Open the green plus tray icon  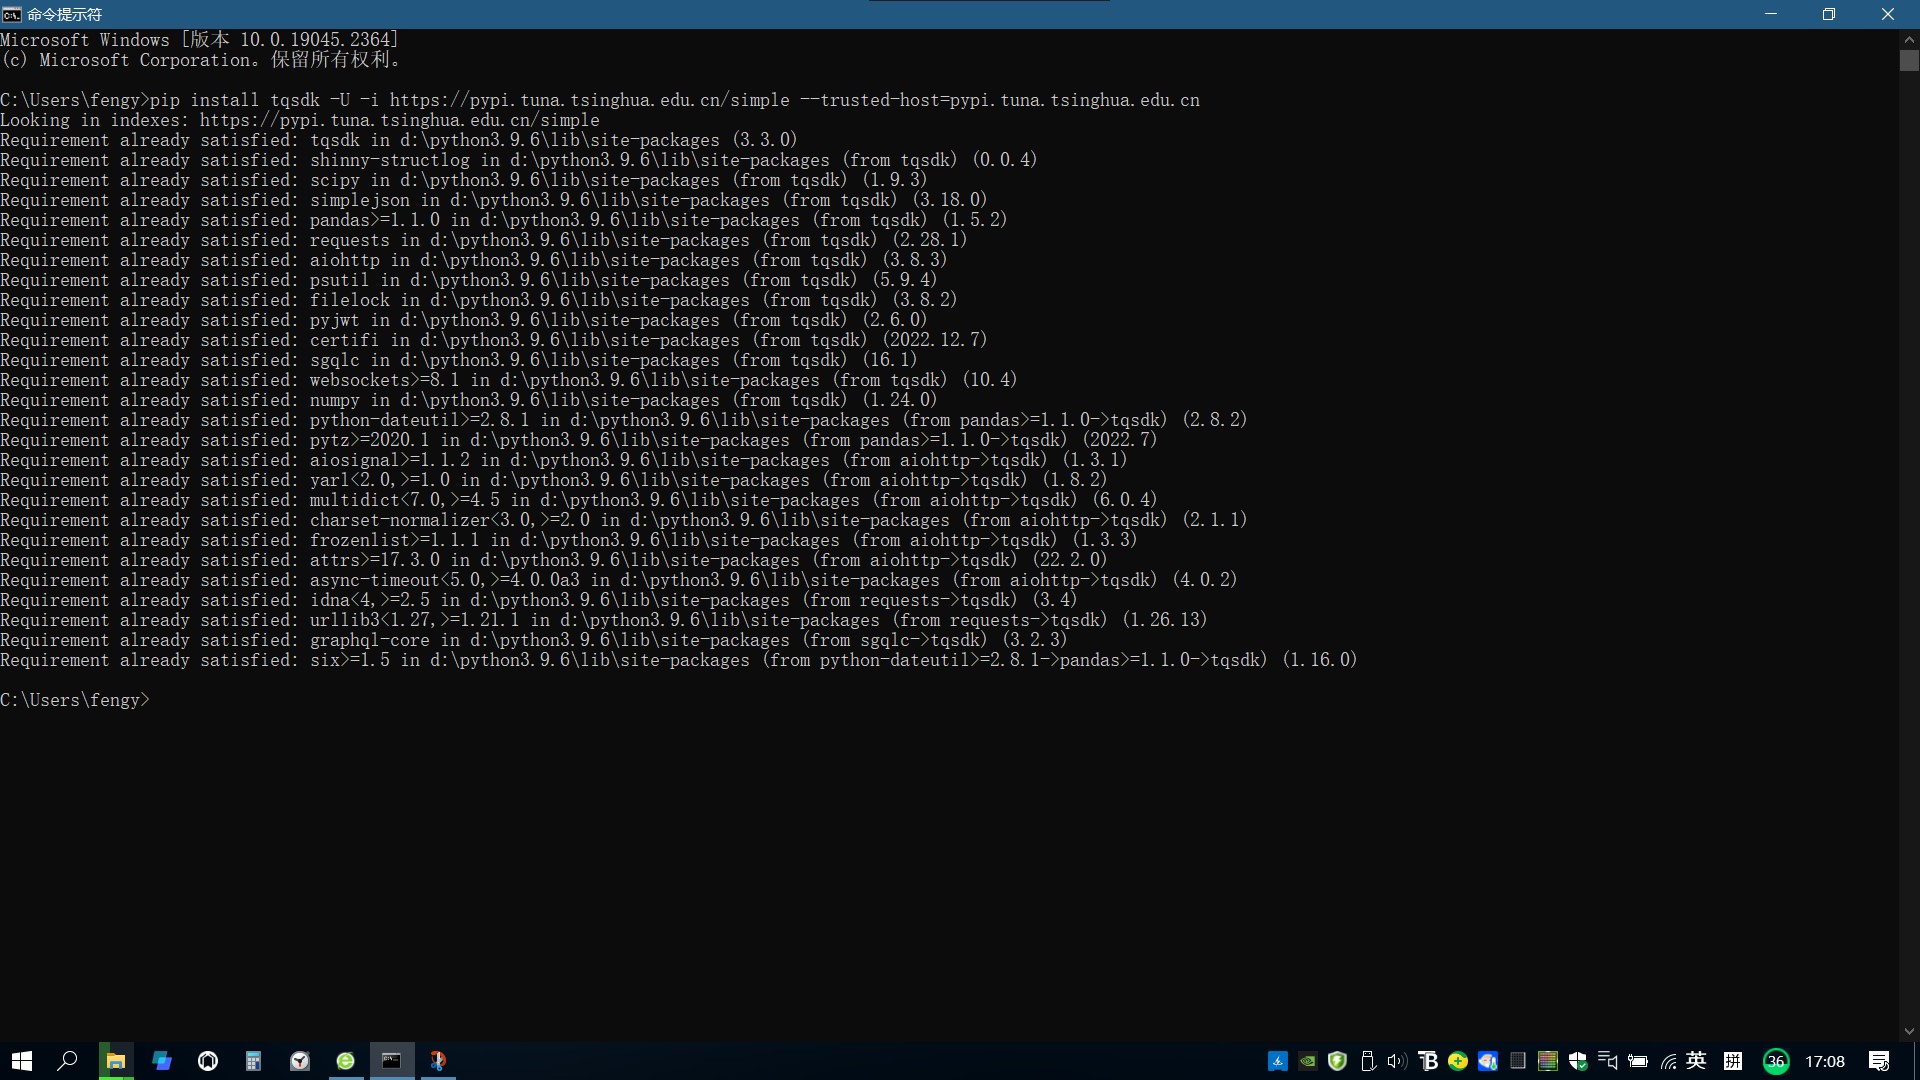tap(1458, 1062)
